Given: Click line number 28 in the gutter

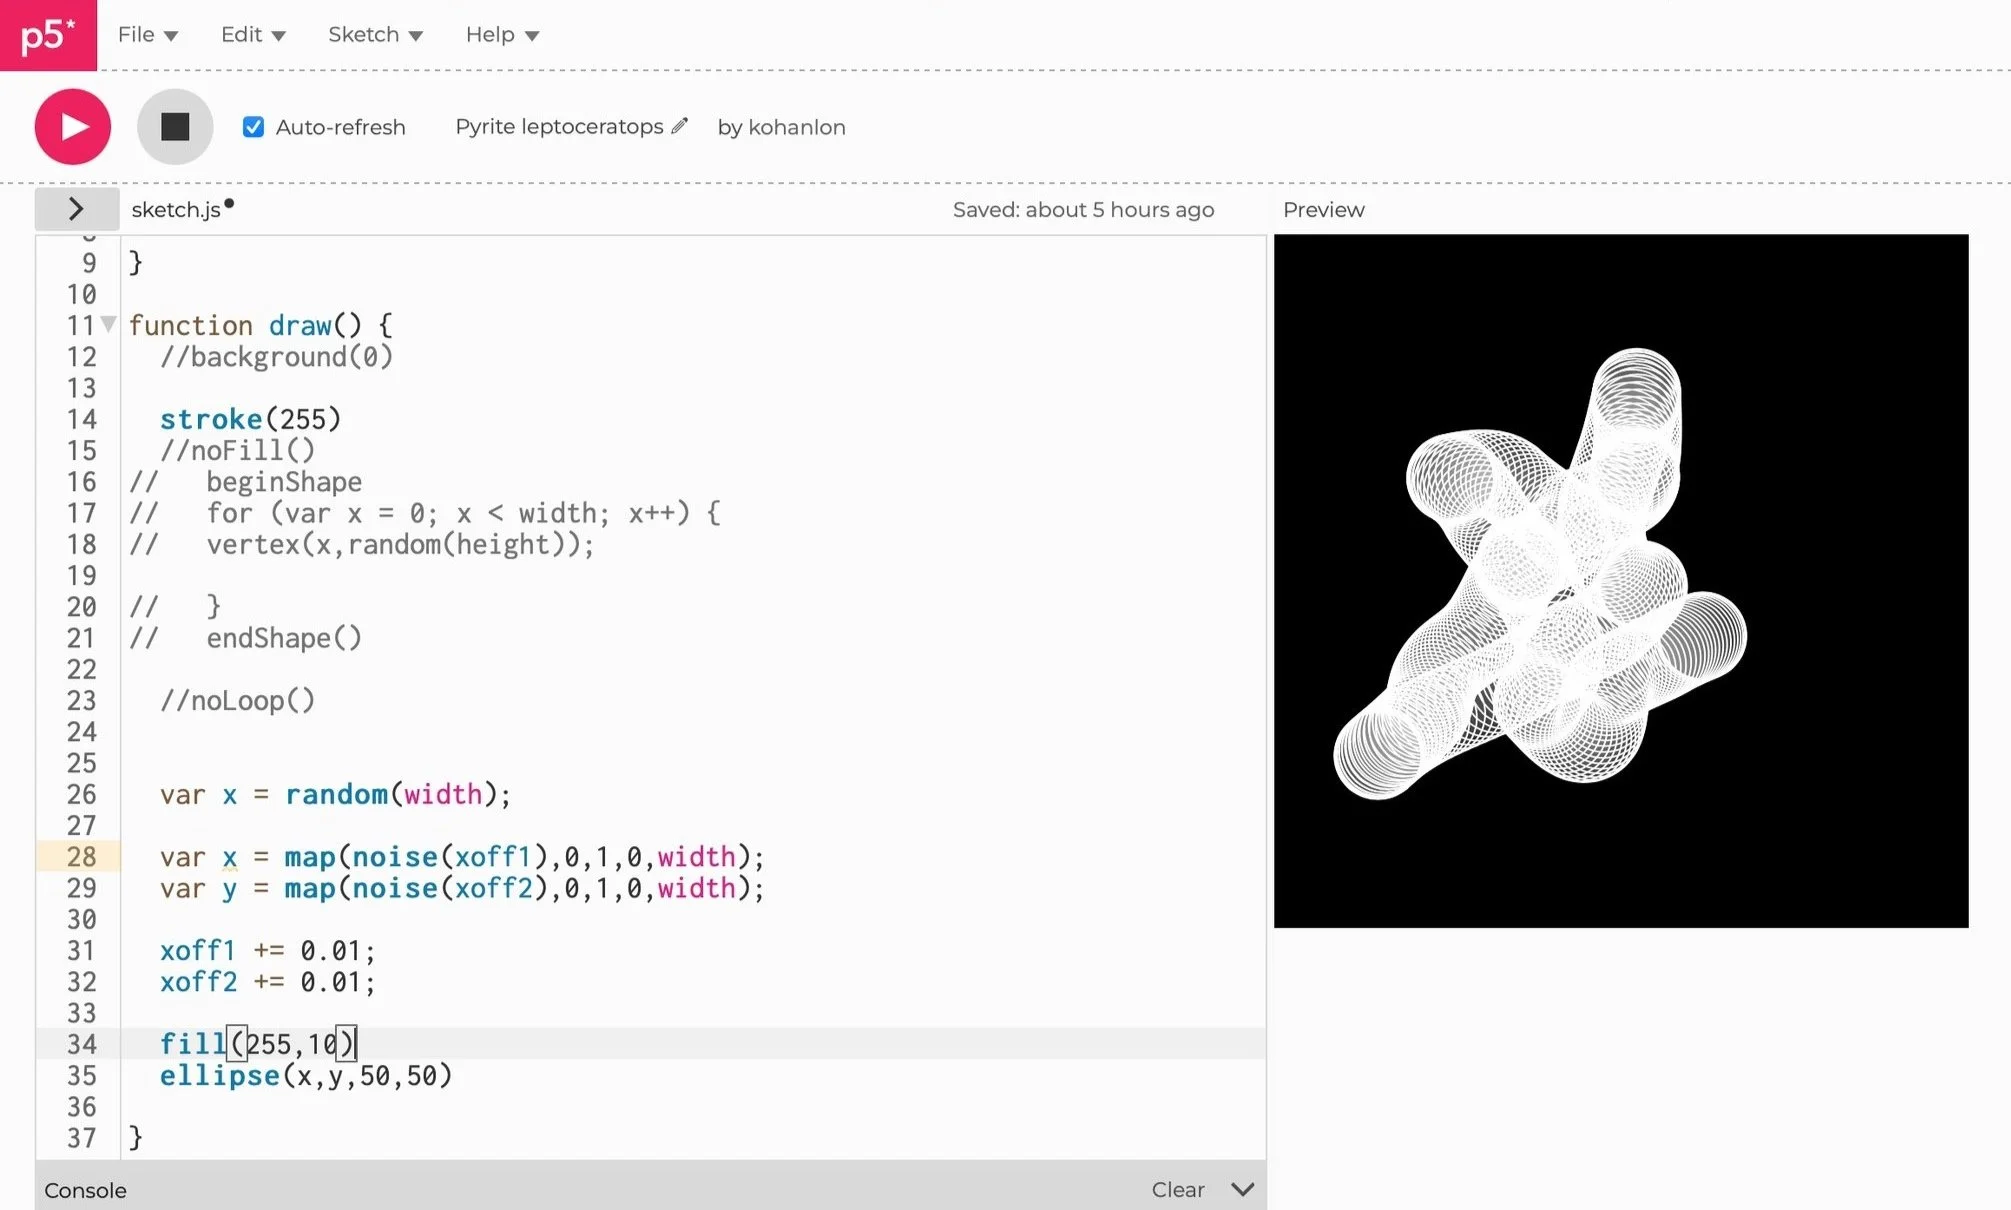Looking at the screenshot, I should pos(82,857).
